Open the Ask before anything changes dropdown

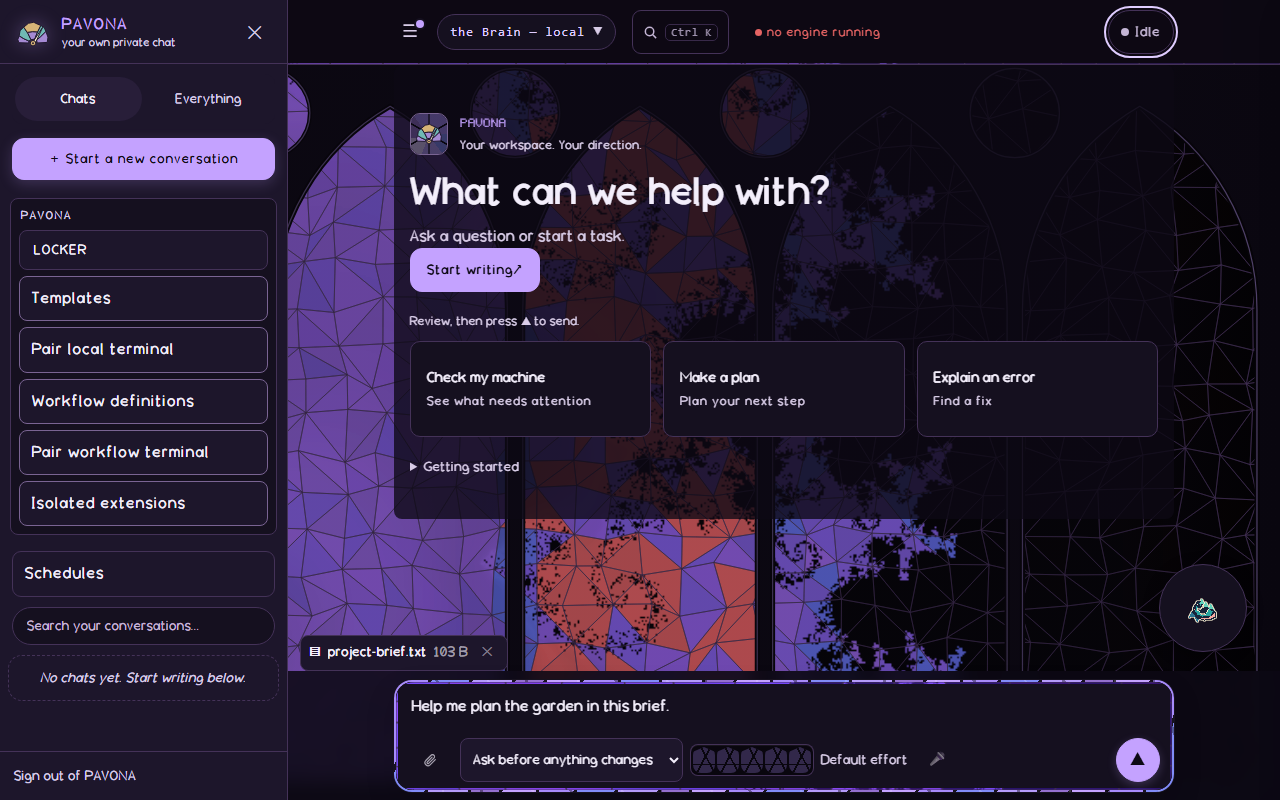point(571,760)
